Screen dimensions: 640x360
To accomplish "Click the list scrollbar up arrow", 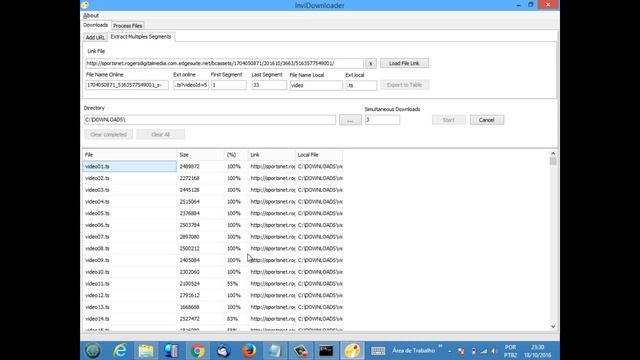I will coord(553,153).
